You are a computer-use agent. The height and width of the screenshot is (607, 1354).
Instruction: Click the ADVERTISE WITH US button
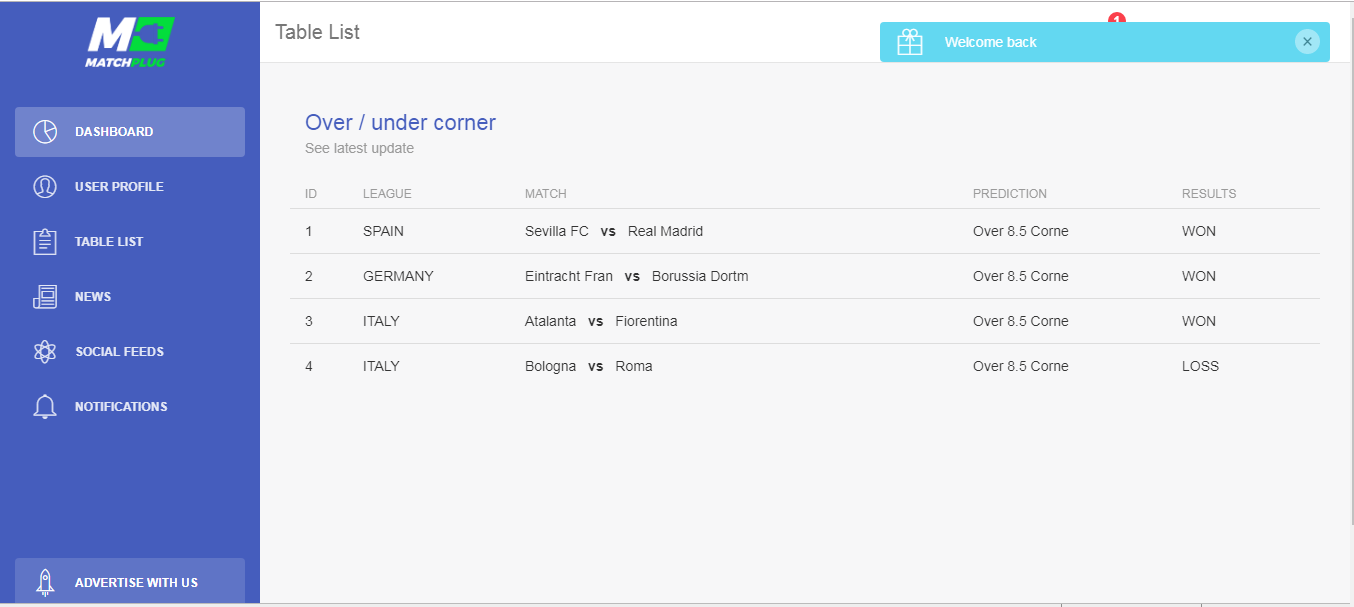coord(130,582)
